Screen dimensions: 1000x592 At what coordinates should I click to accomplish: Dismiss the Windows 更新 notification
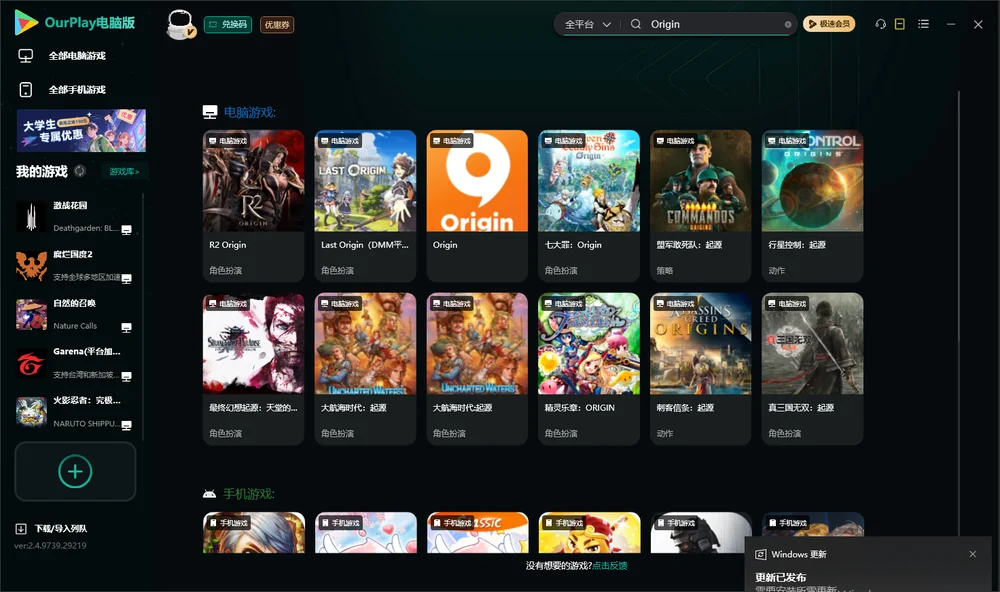click(973, 554)
